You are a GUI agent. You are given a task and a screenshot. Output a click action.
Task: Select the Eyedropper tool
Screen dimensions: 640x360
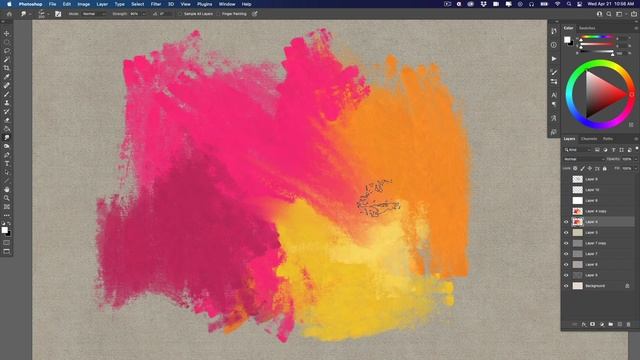[7, 77]
